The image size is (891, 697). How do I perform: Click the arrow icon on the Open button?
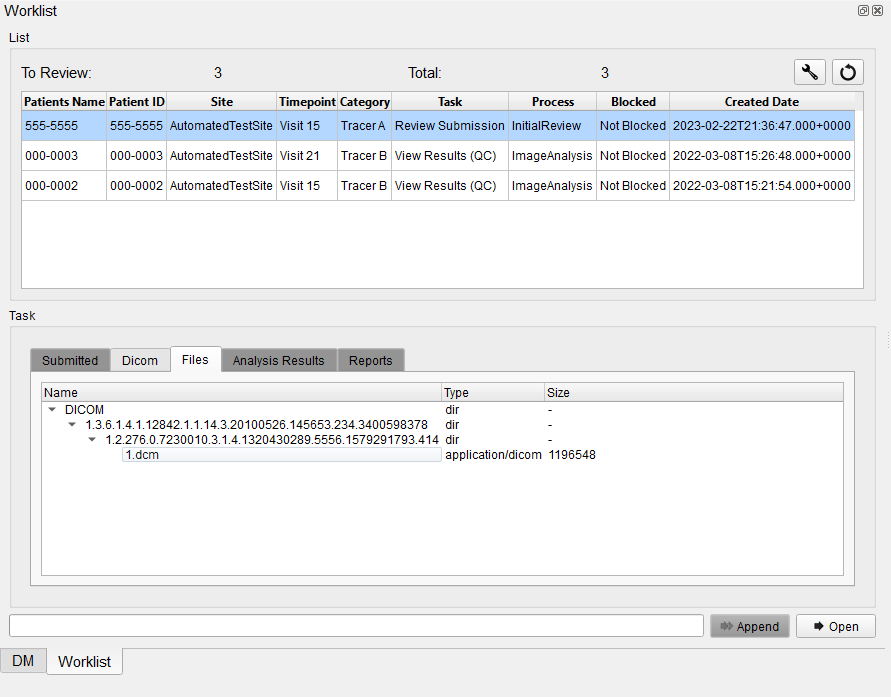[819, 625]
